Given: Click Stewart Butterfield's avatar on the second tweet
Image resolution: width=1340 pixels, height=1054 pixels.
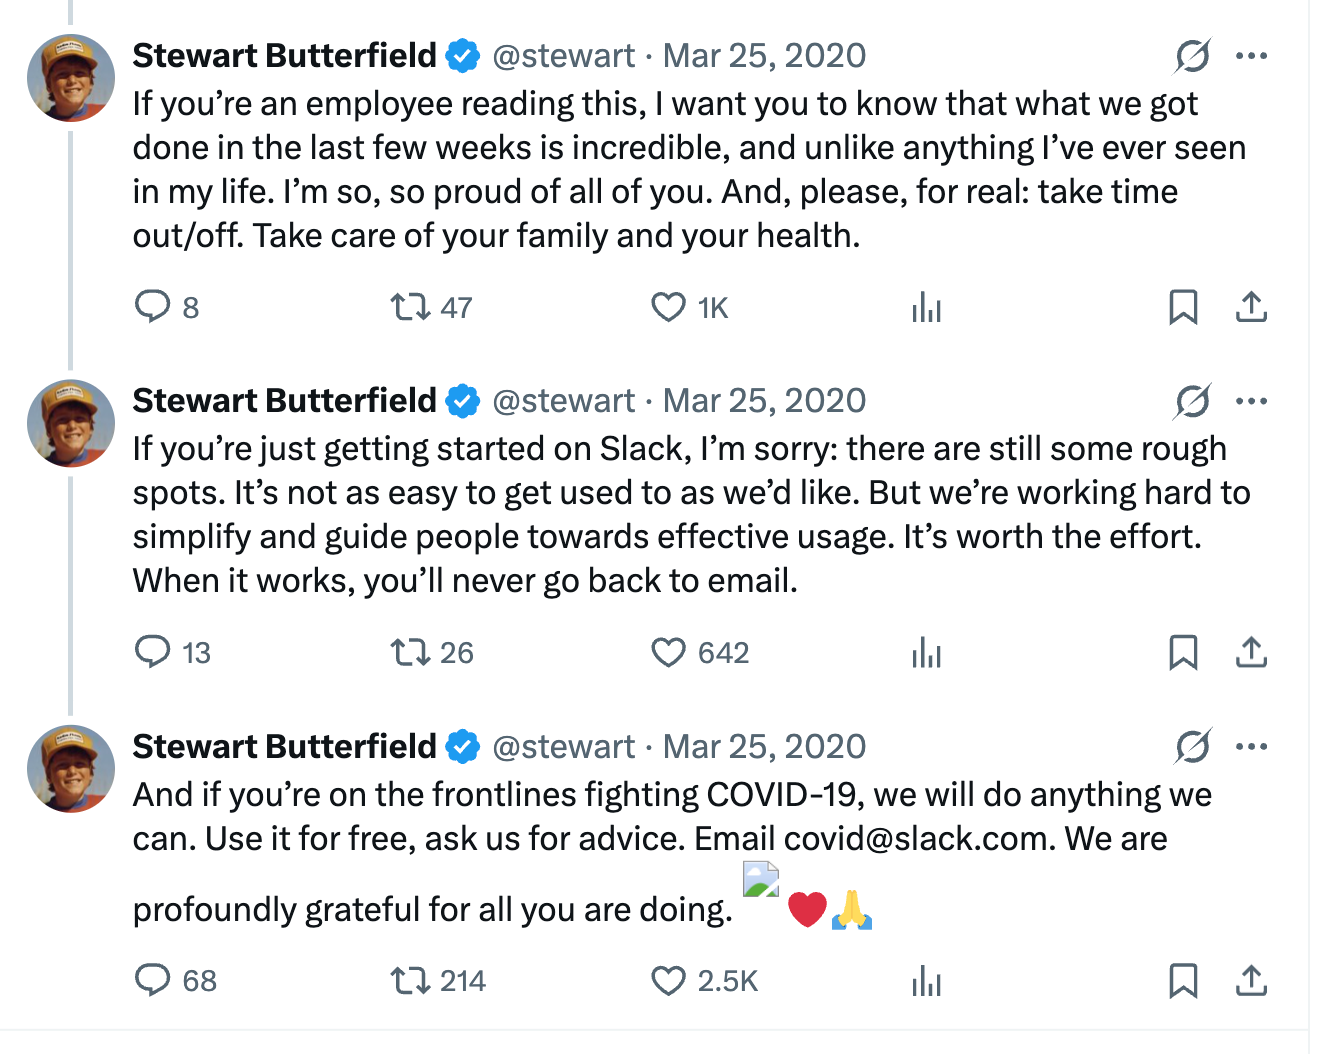Looking at the screenshot, I should point(70,423).
